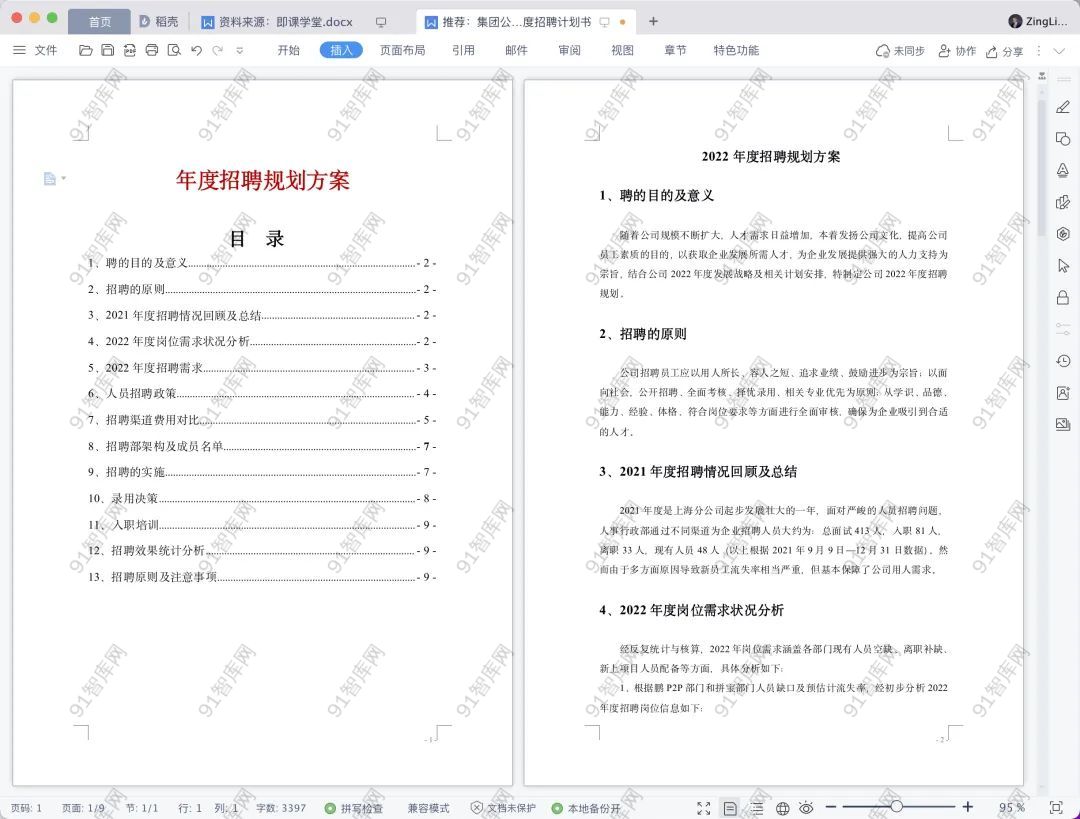The height and width of the screenshot is (819, 1080).
Task: Switch to the 页面布局 ribbon tab
Action: [402, 50]
